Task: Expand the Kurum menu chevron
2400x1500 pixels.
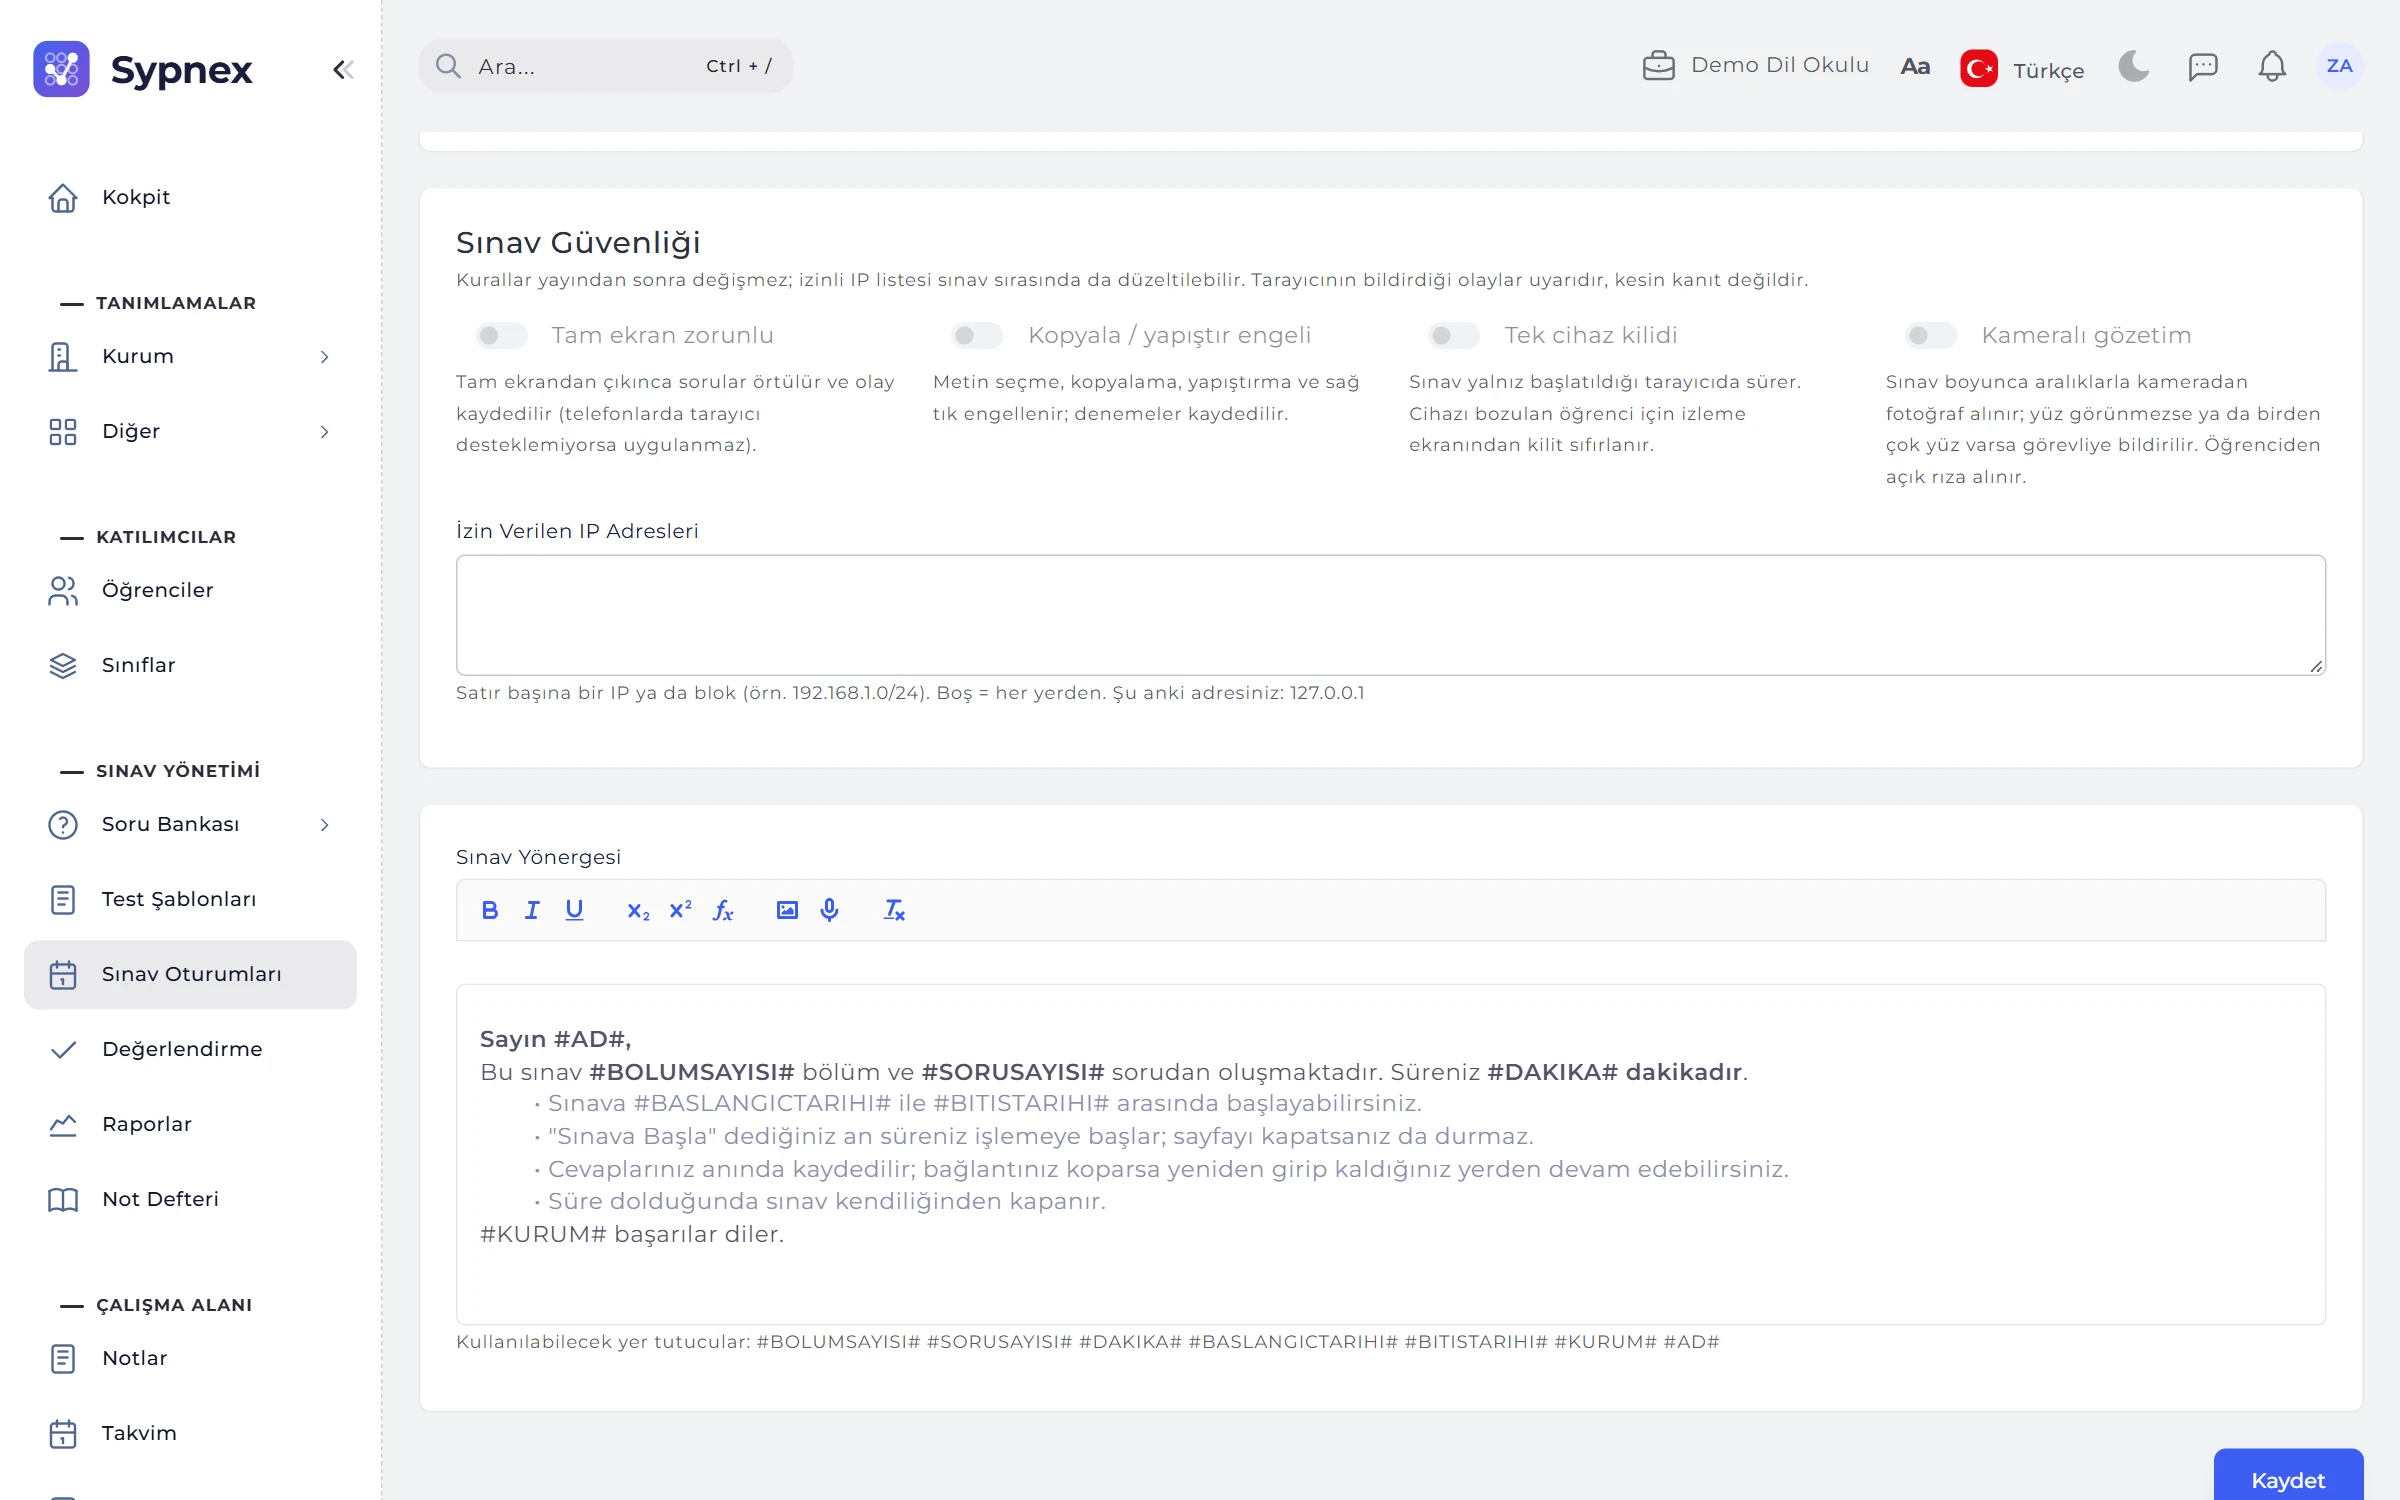Action: tap(324, 357)
